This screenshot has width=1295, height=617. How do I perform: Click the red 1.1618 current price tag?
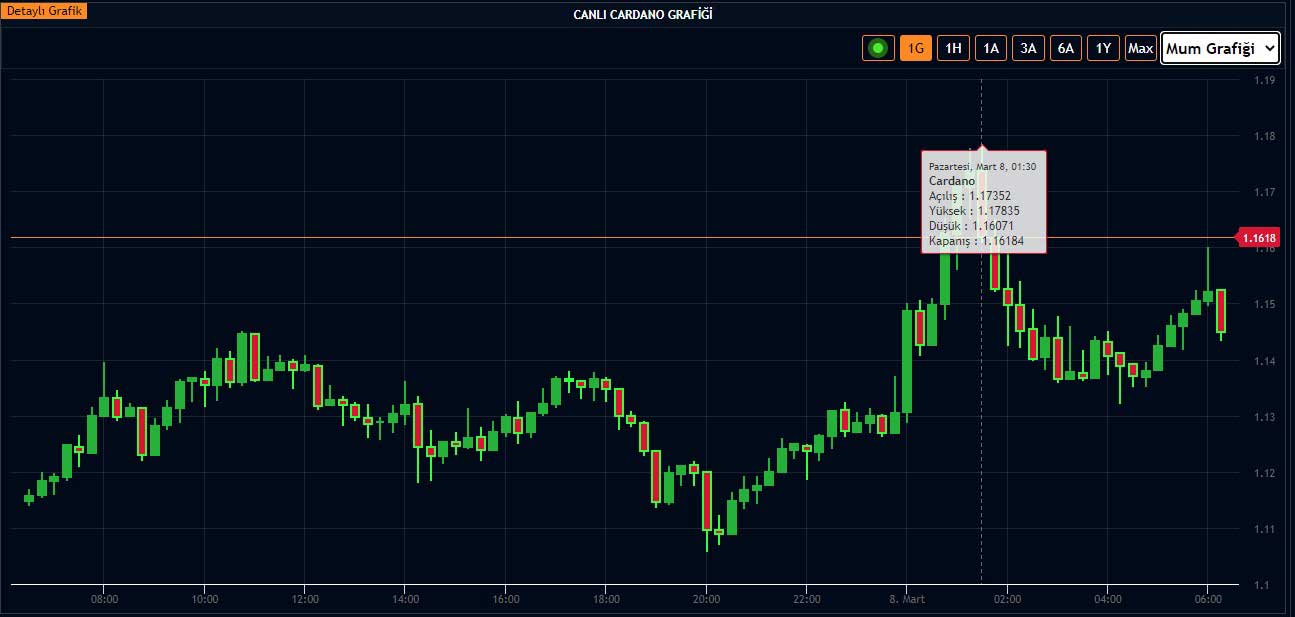click(1258, 237)
